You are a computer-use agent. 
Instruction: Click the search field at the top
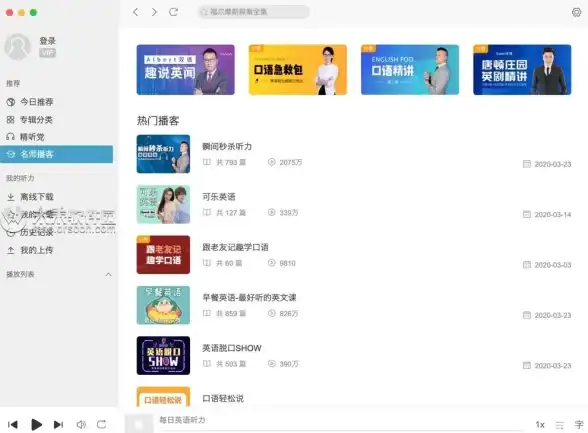254,12
